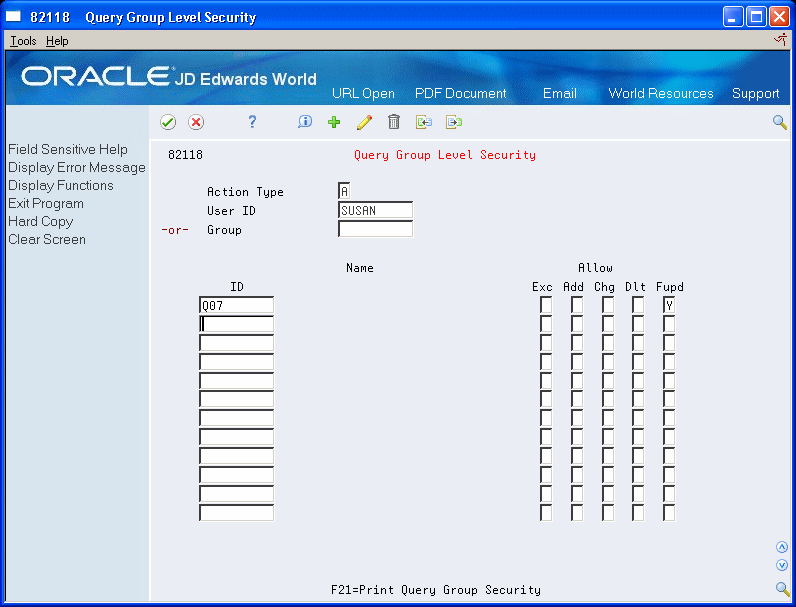Click the next record arrow icon
The image size is (796, 607).
(x=454, y=122)
